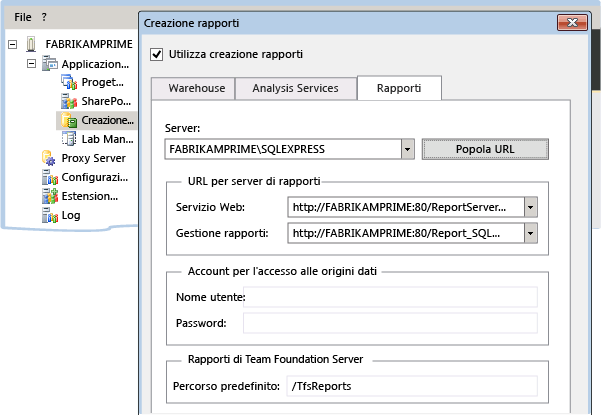Click the Nome utente input field
The width and height of the screenshot is (601, 415).
[390, 297]
